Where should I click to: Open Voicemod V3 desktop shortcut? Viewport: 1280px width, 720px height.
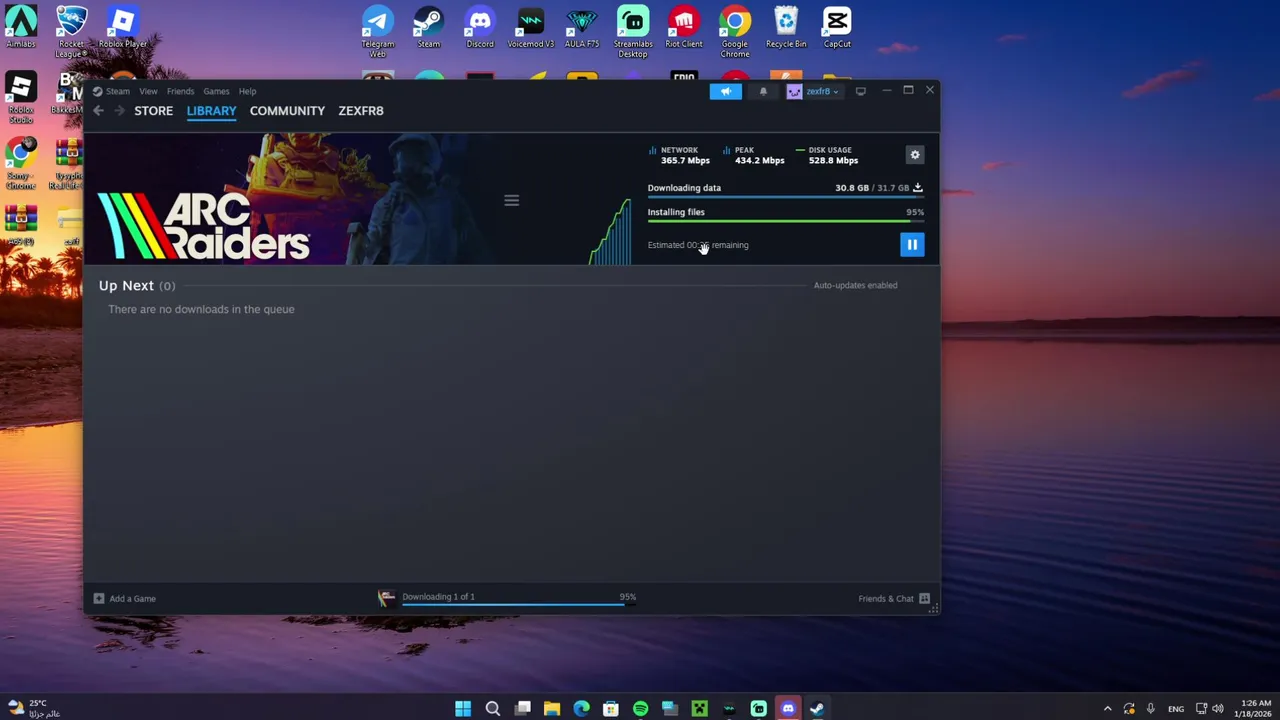(531, 28)
